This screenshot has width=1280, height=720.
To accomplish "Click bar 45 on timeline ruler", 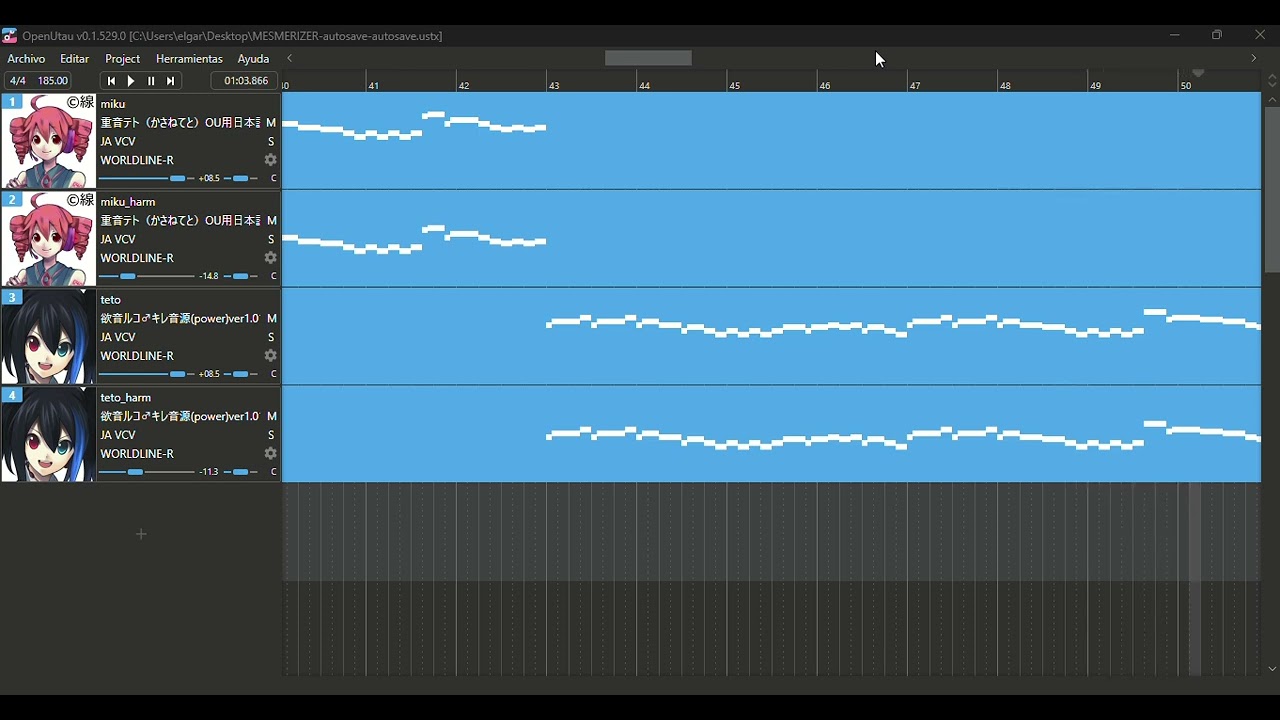I will tap(734, 86).
